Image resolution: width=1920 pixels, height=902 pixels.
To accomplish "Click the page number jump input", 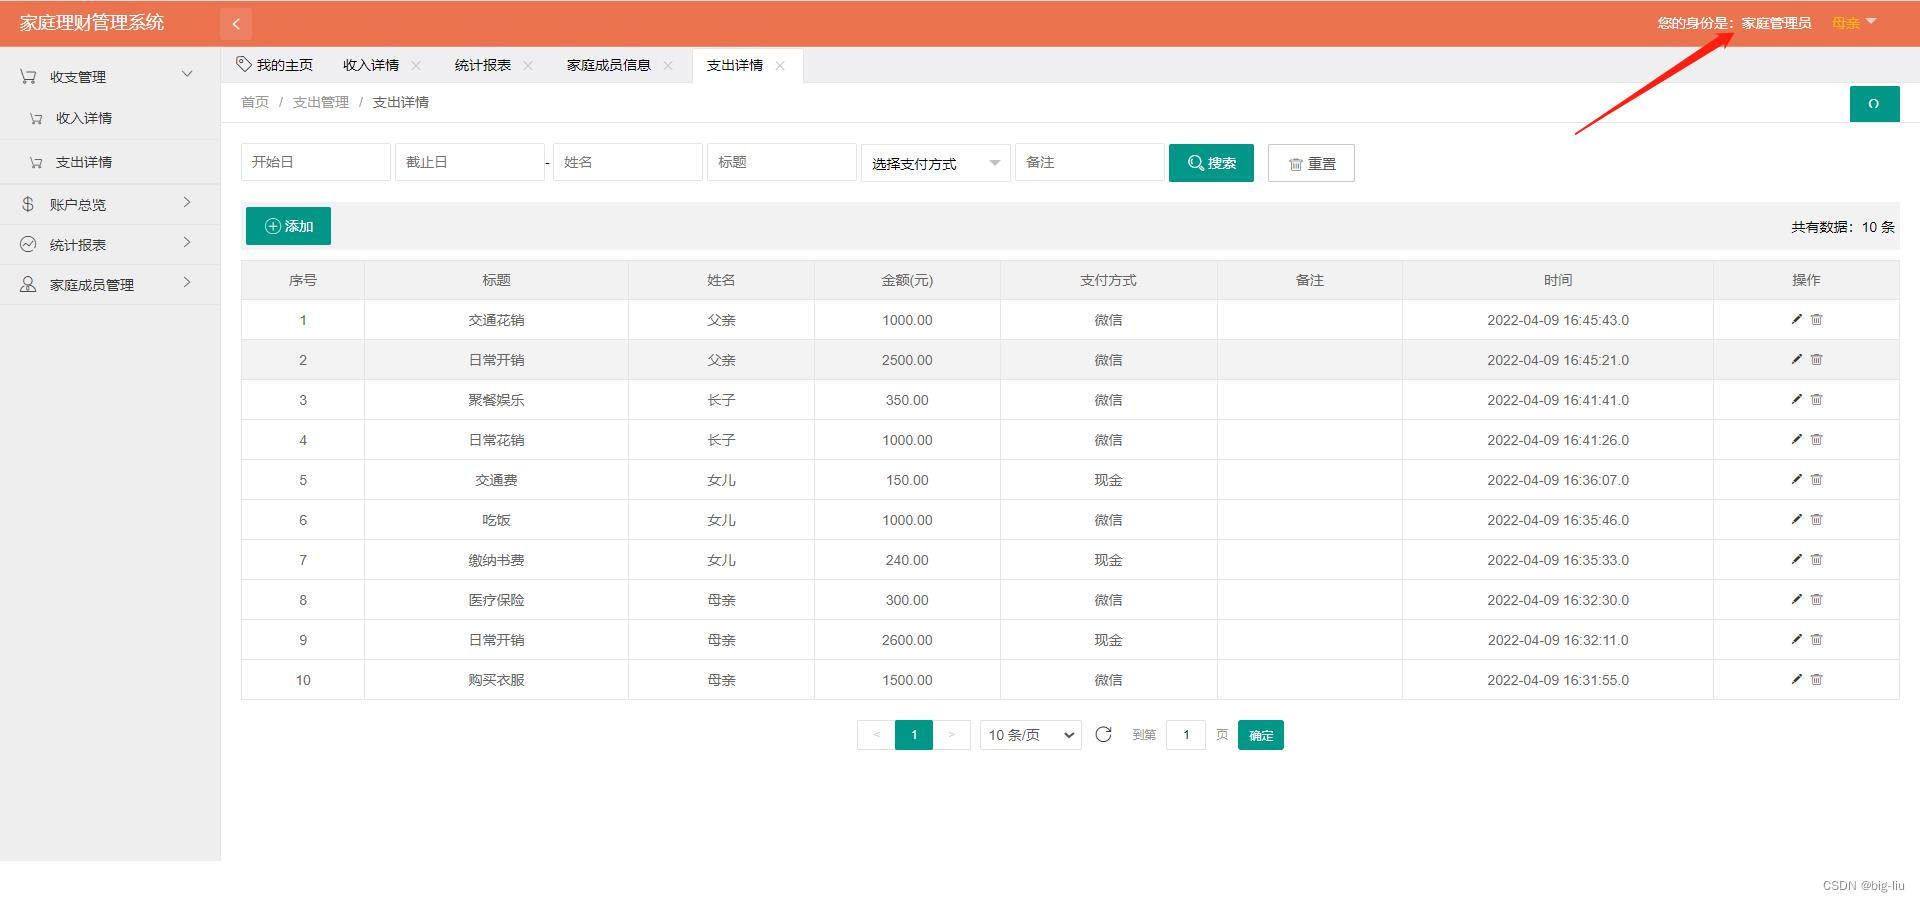I will [x=1186, y=735].
